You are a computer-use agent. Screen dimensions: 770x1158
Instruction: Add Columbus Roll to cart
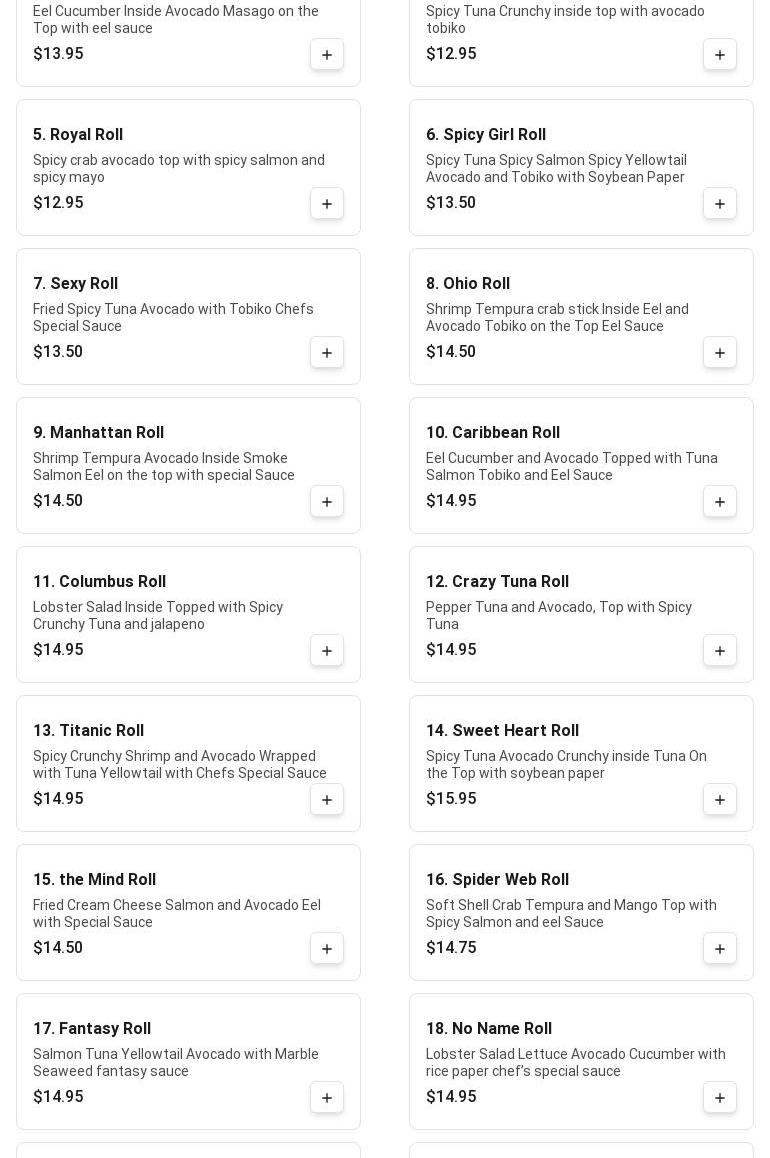point(327,651)
